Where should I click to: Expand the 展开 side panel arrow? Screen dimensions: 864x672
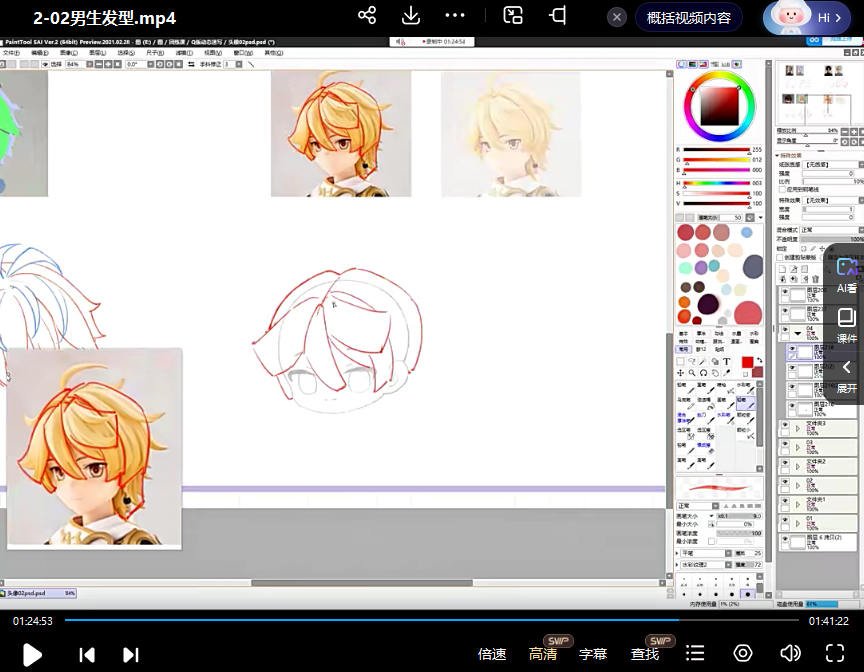pos(847,367)
